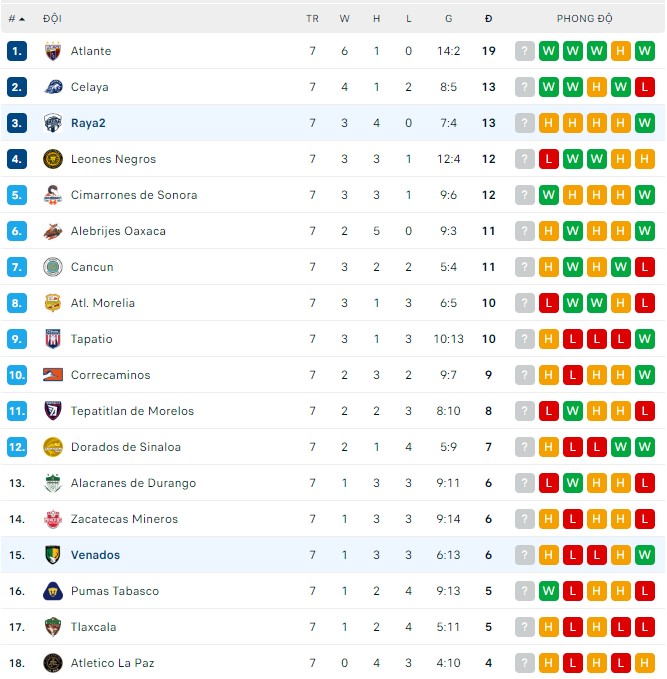667x679 pixels.
Task: Click the Alebrijes Oaxaca team logo
Action: (x=53, y=231)
